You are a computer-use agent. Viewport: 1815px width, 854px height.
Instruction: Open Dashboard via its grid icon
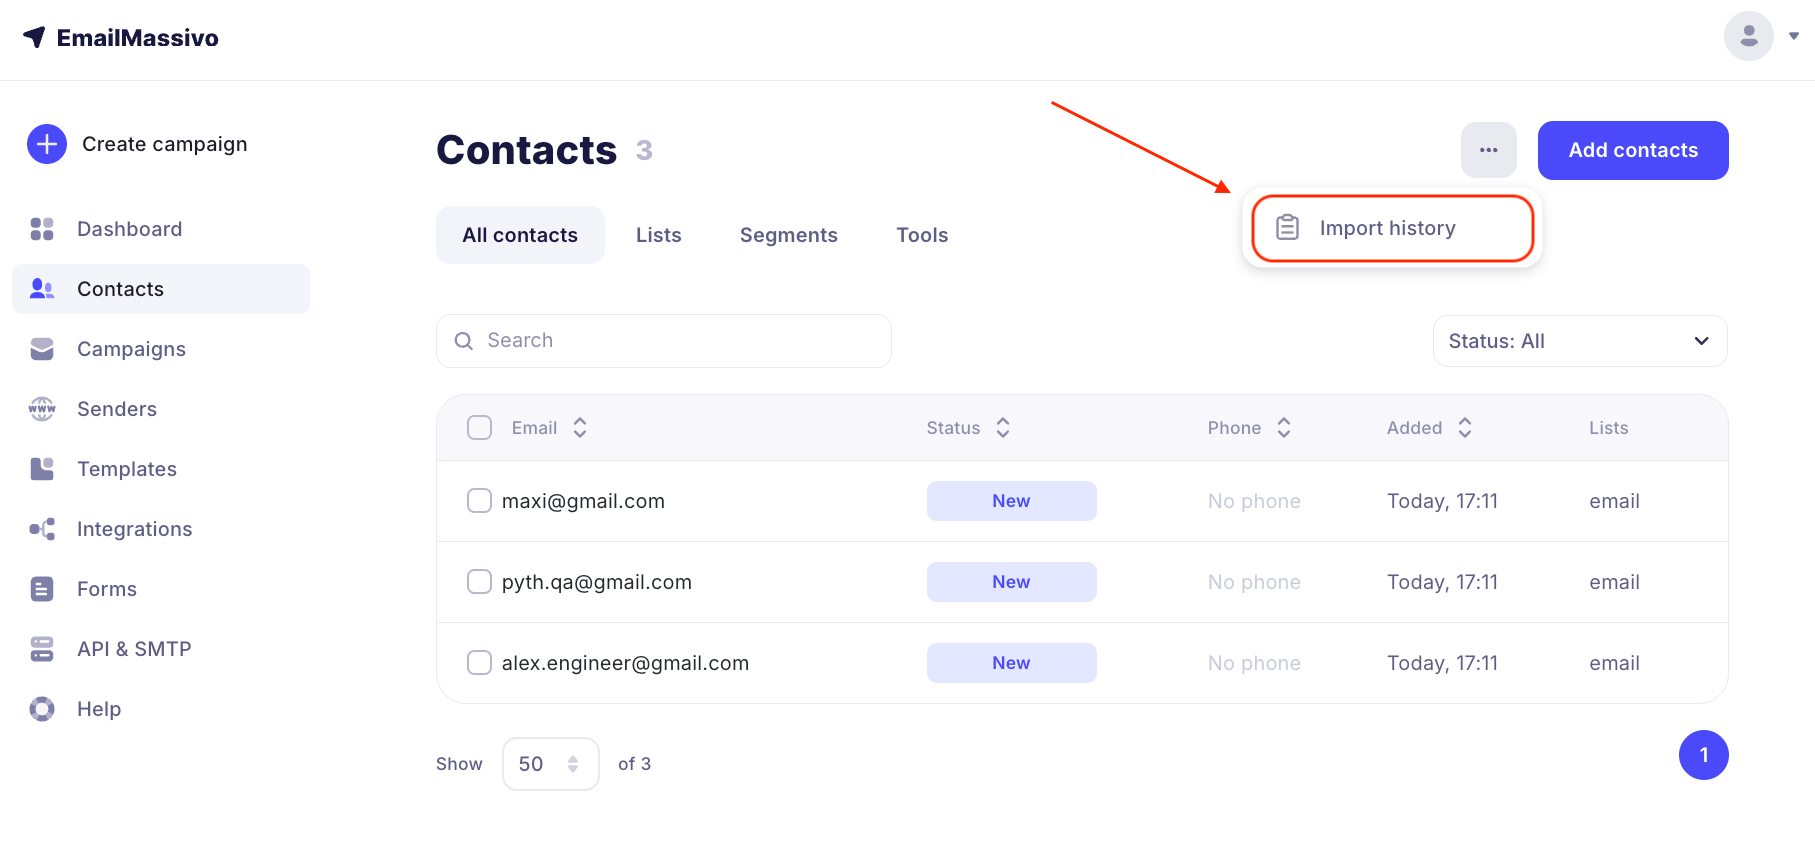pyautogui.click(x=42, y=229)
